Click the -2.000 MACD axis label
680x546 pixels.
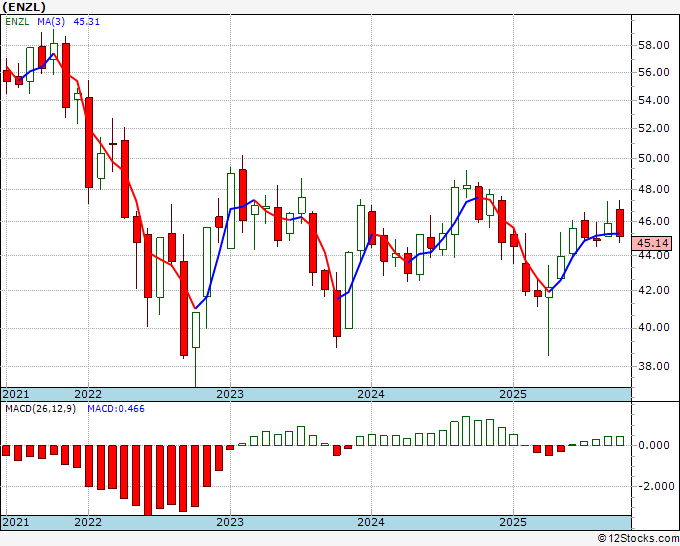(655, 486)
